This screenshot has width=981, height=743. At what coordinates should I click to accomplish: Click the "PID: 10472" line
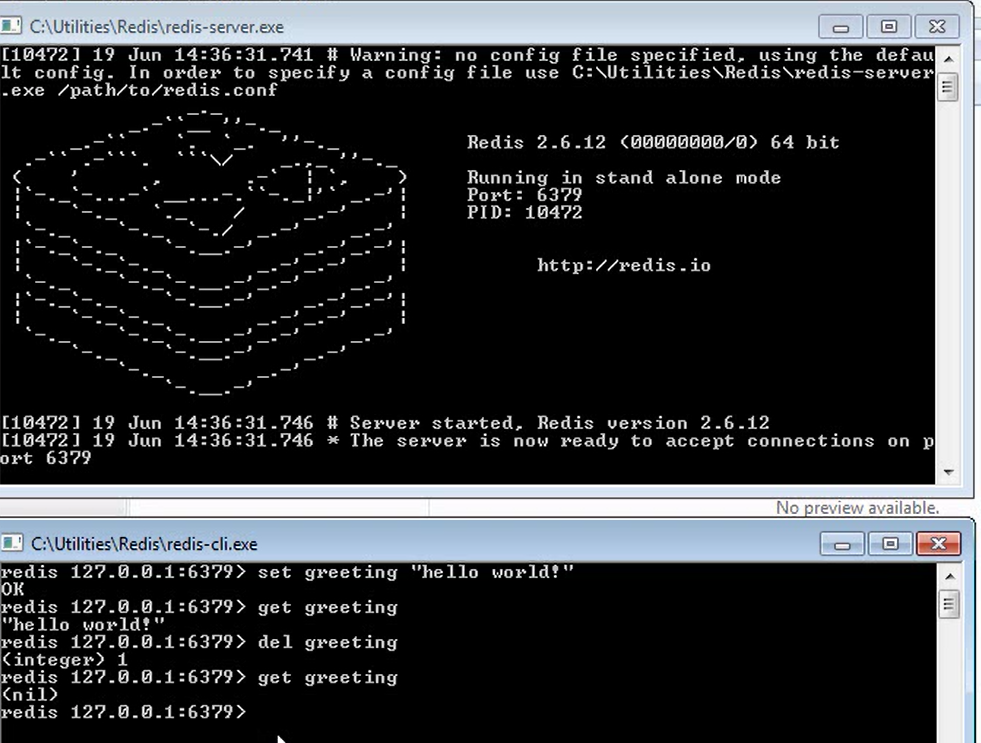pos(524,213)
